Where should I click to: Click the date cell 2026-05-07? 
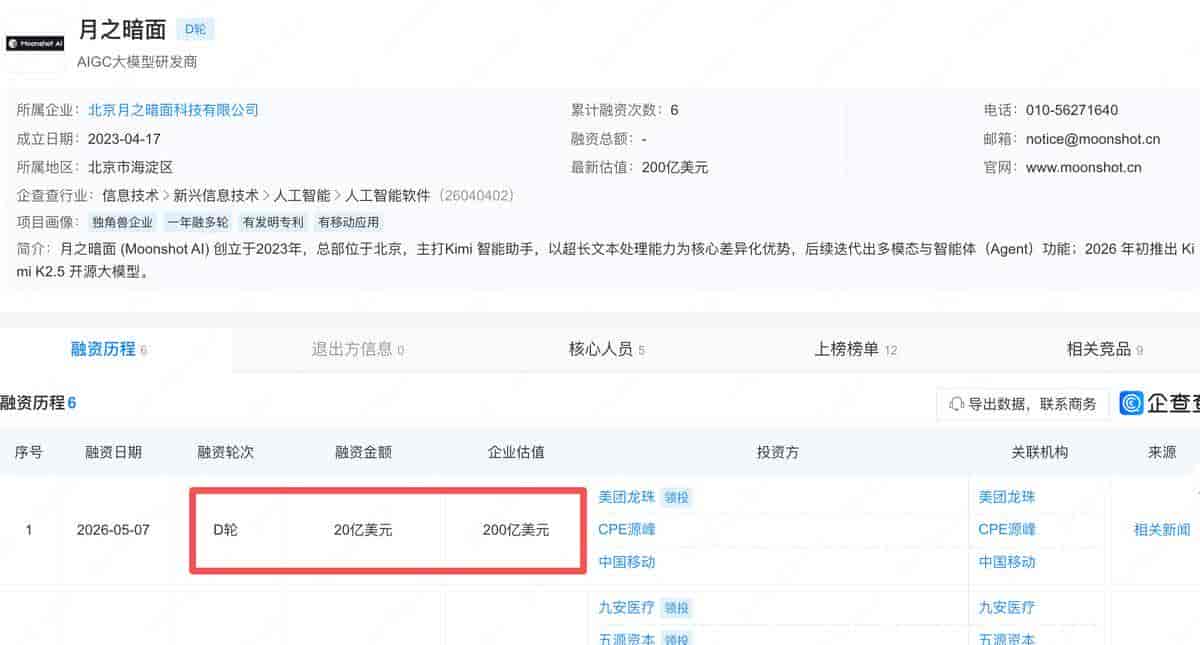(x=113, y=530)
